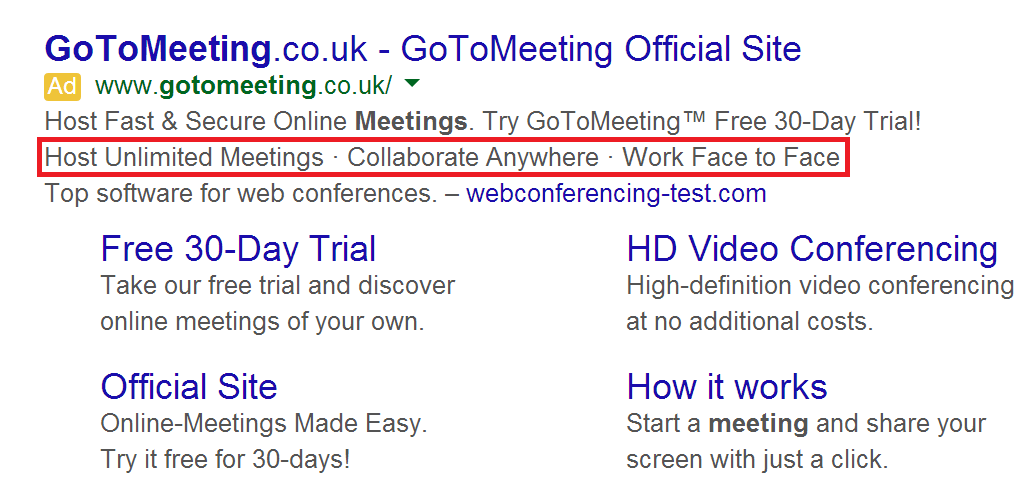1033x499 pixels.
Task: Click the 'Try it free for 30-days!' line
Action: (x=225, y=460)
